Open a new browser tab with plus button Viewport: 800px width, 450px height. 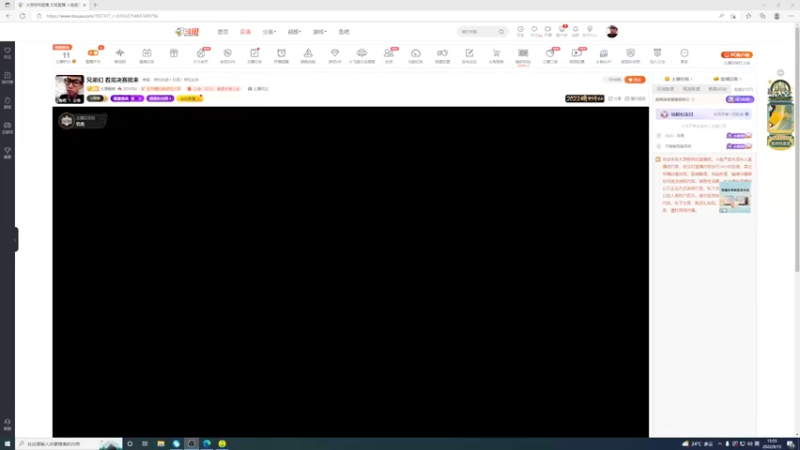click(95, 5)
